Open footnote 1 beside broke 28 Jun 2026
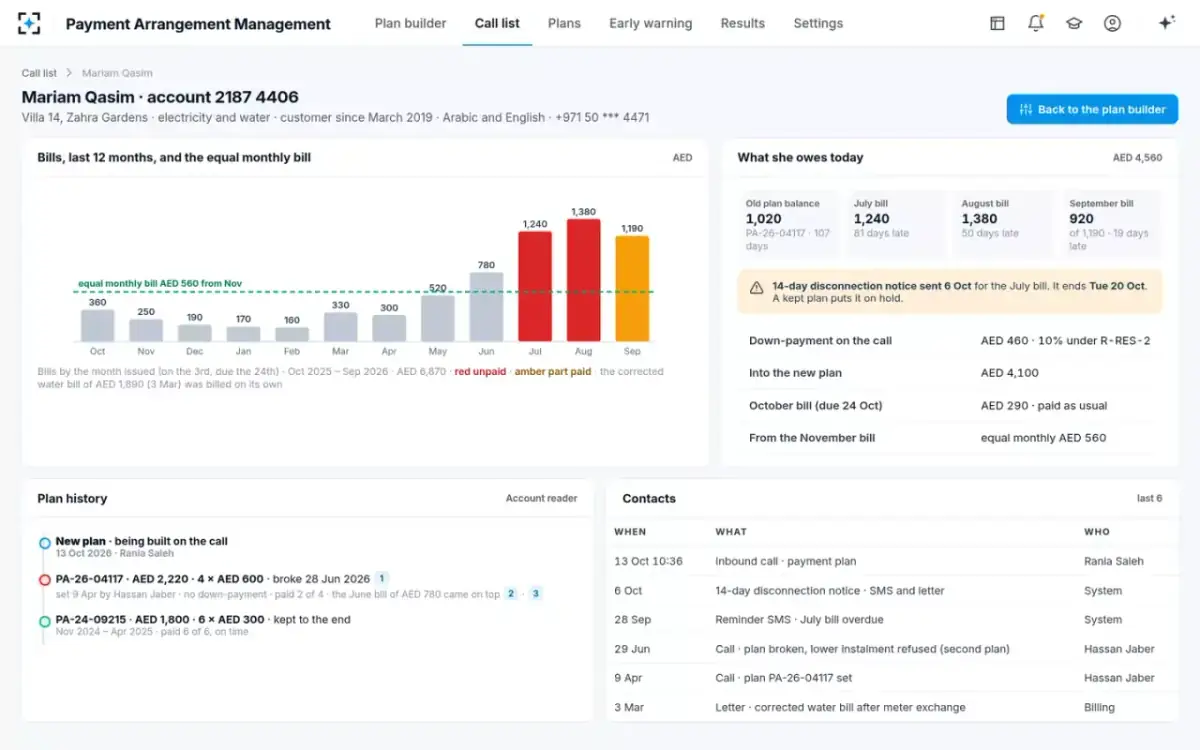The width and height of the screenshot is (1200, 750). [382, 578]
